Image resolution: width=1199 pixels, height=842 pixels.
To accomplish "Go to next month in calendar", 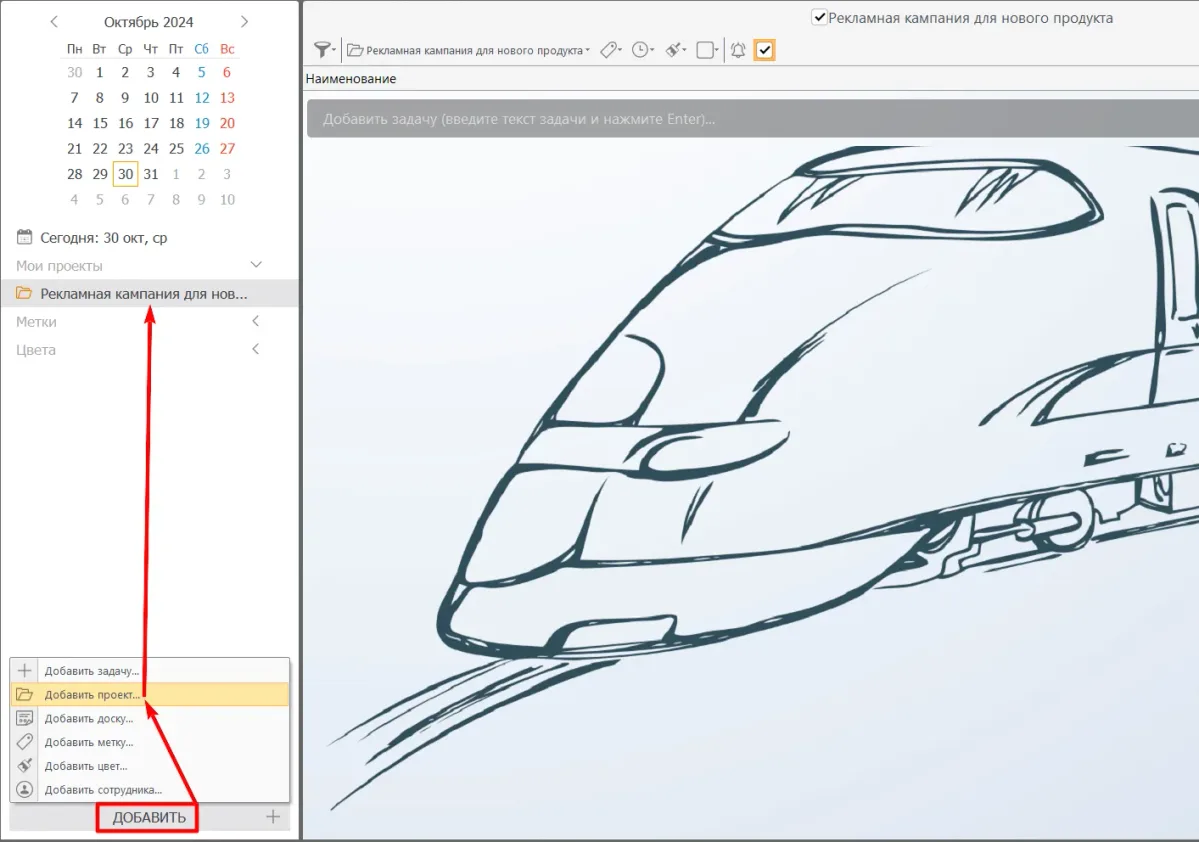I will point(245,21).
